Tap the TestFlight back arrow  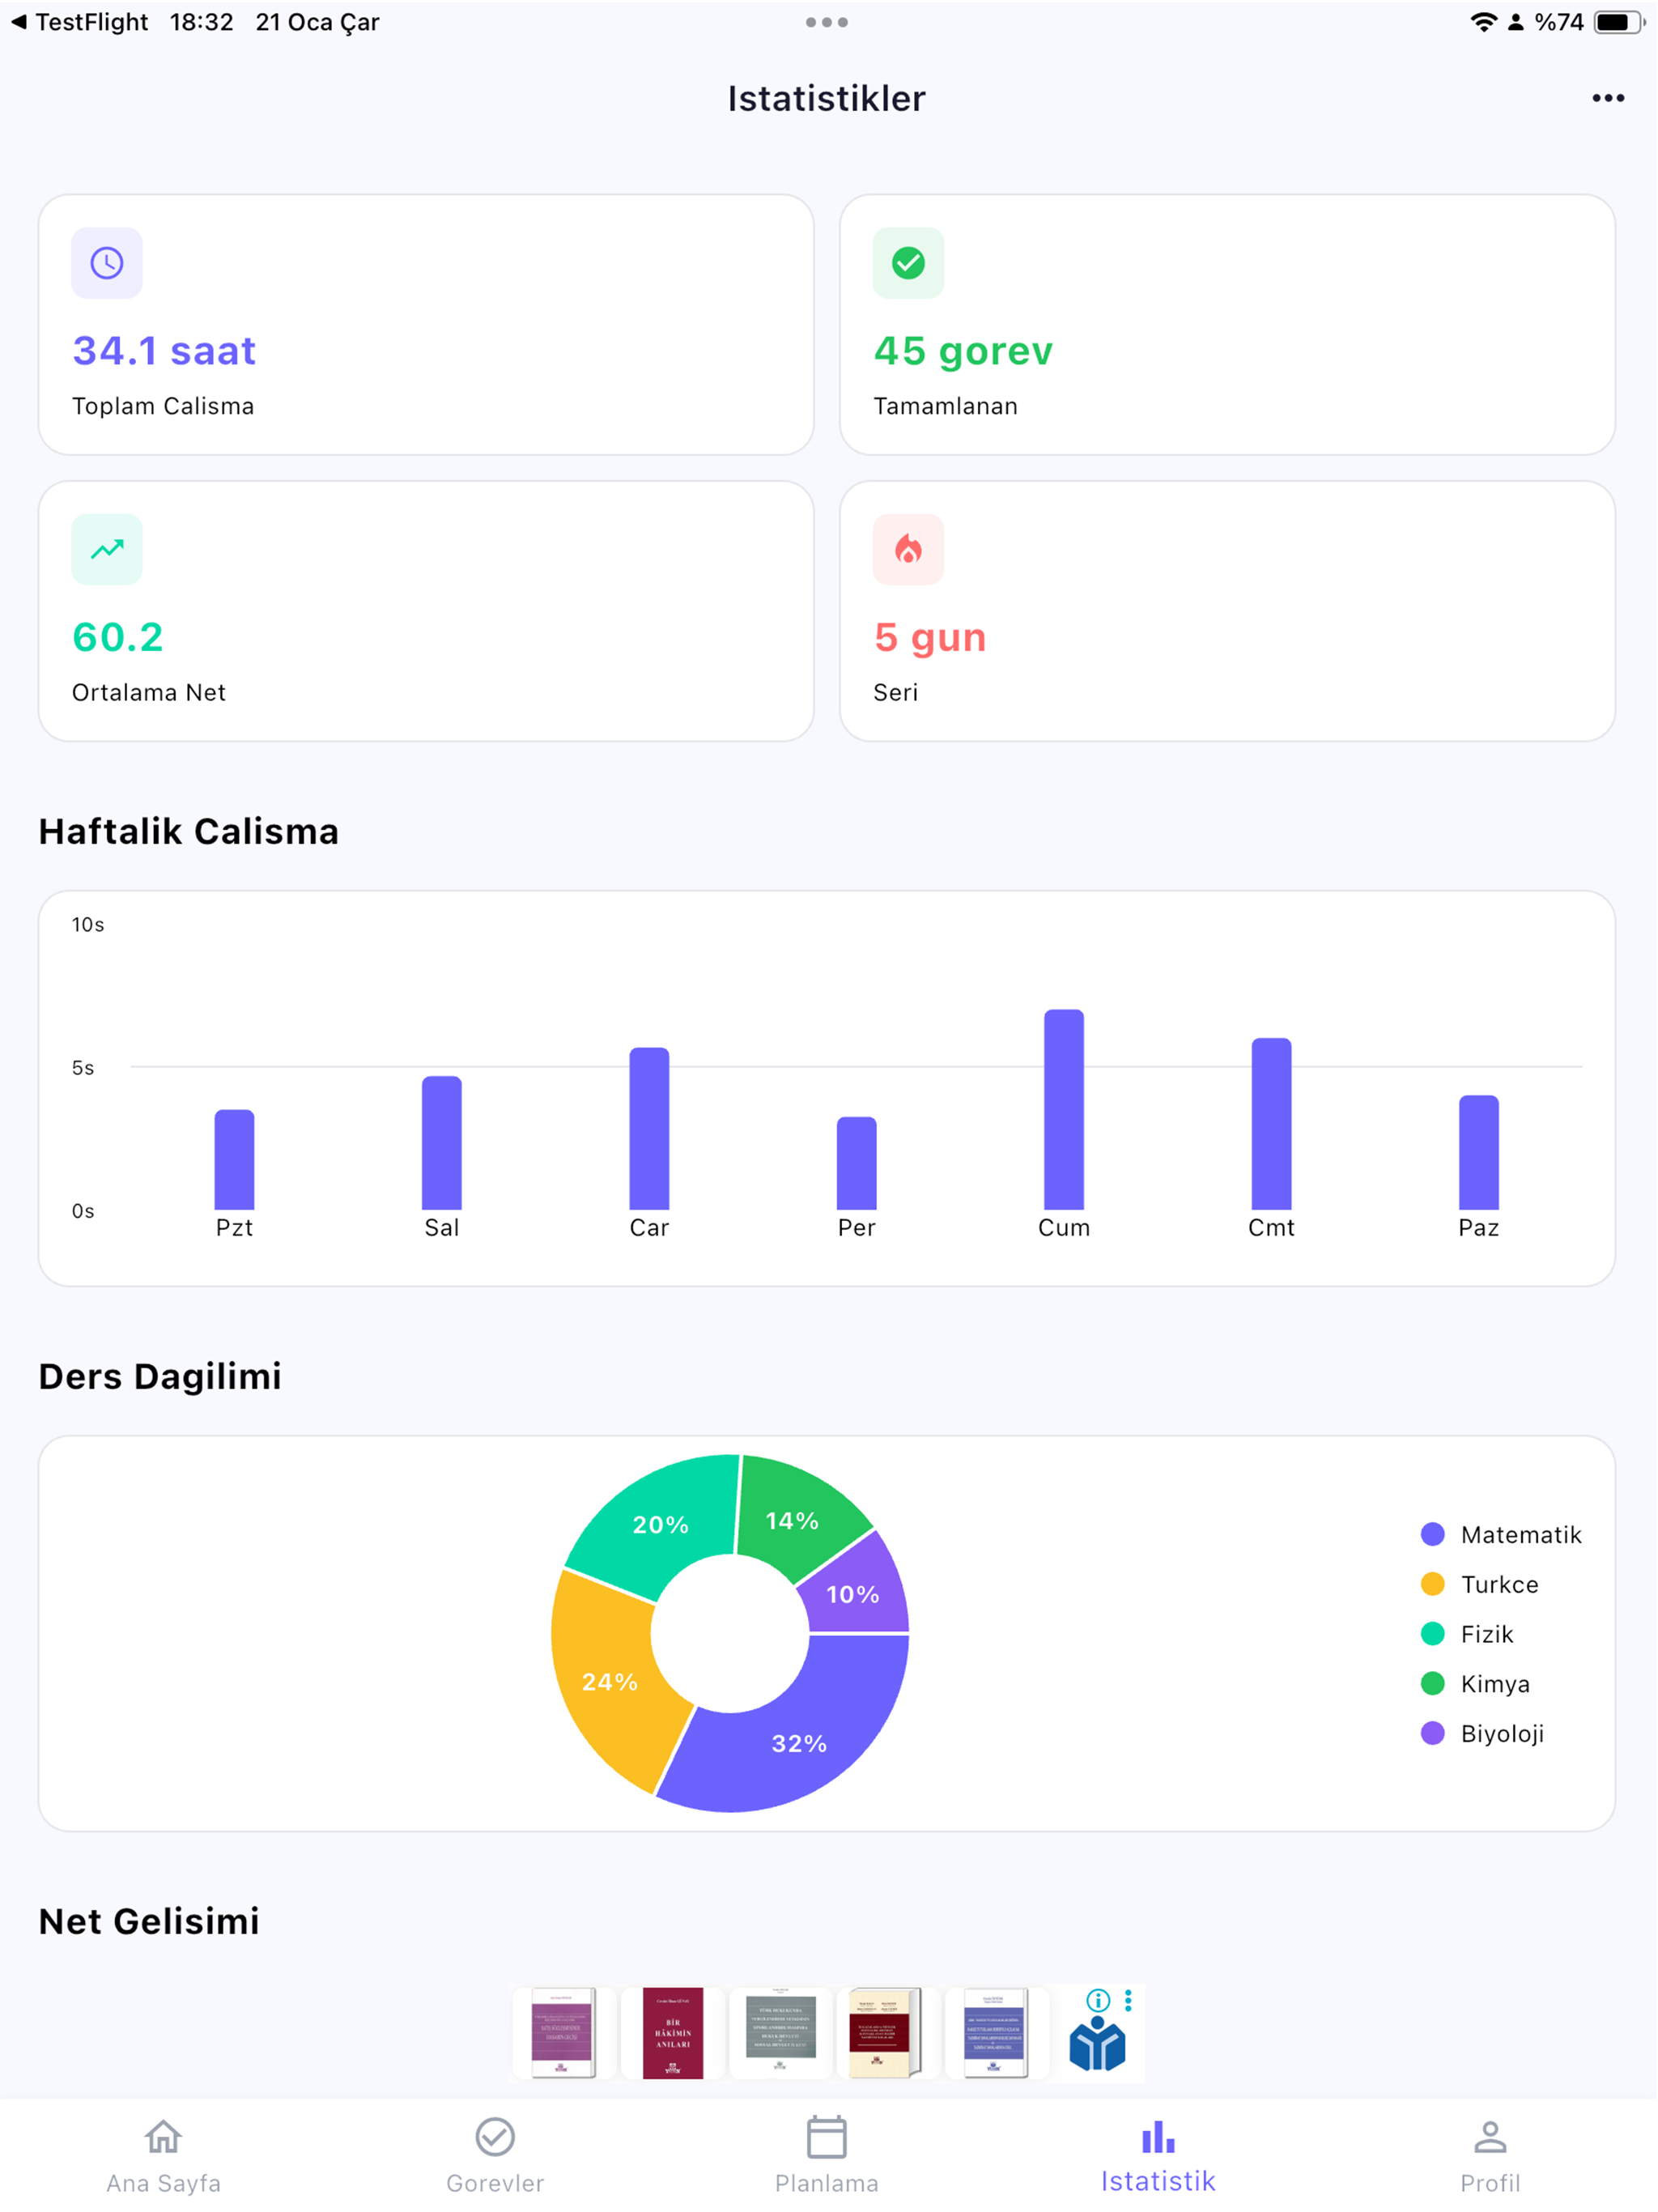(x=19, y=22)
